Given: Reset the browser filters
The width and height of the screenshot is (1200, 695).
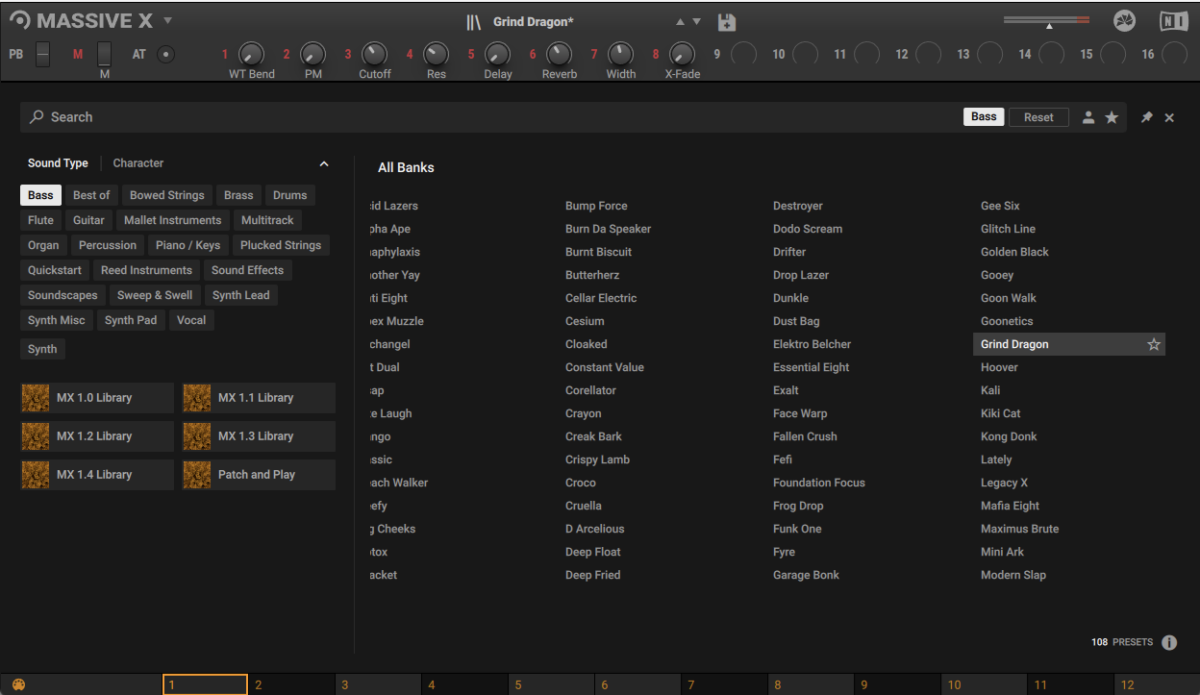Looking at the screenshot, I should click(1038, 117).
